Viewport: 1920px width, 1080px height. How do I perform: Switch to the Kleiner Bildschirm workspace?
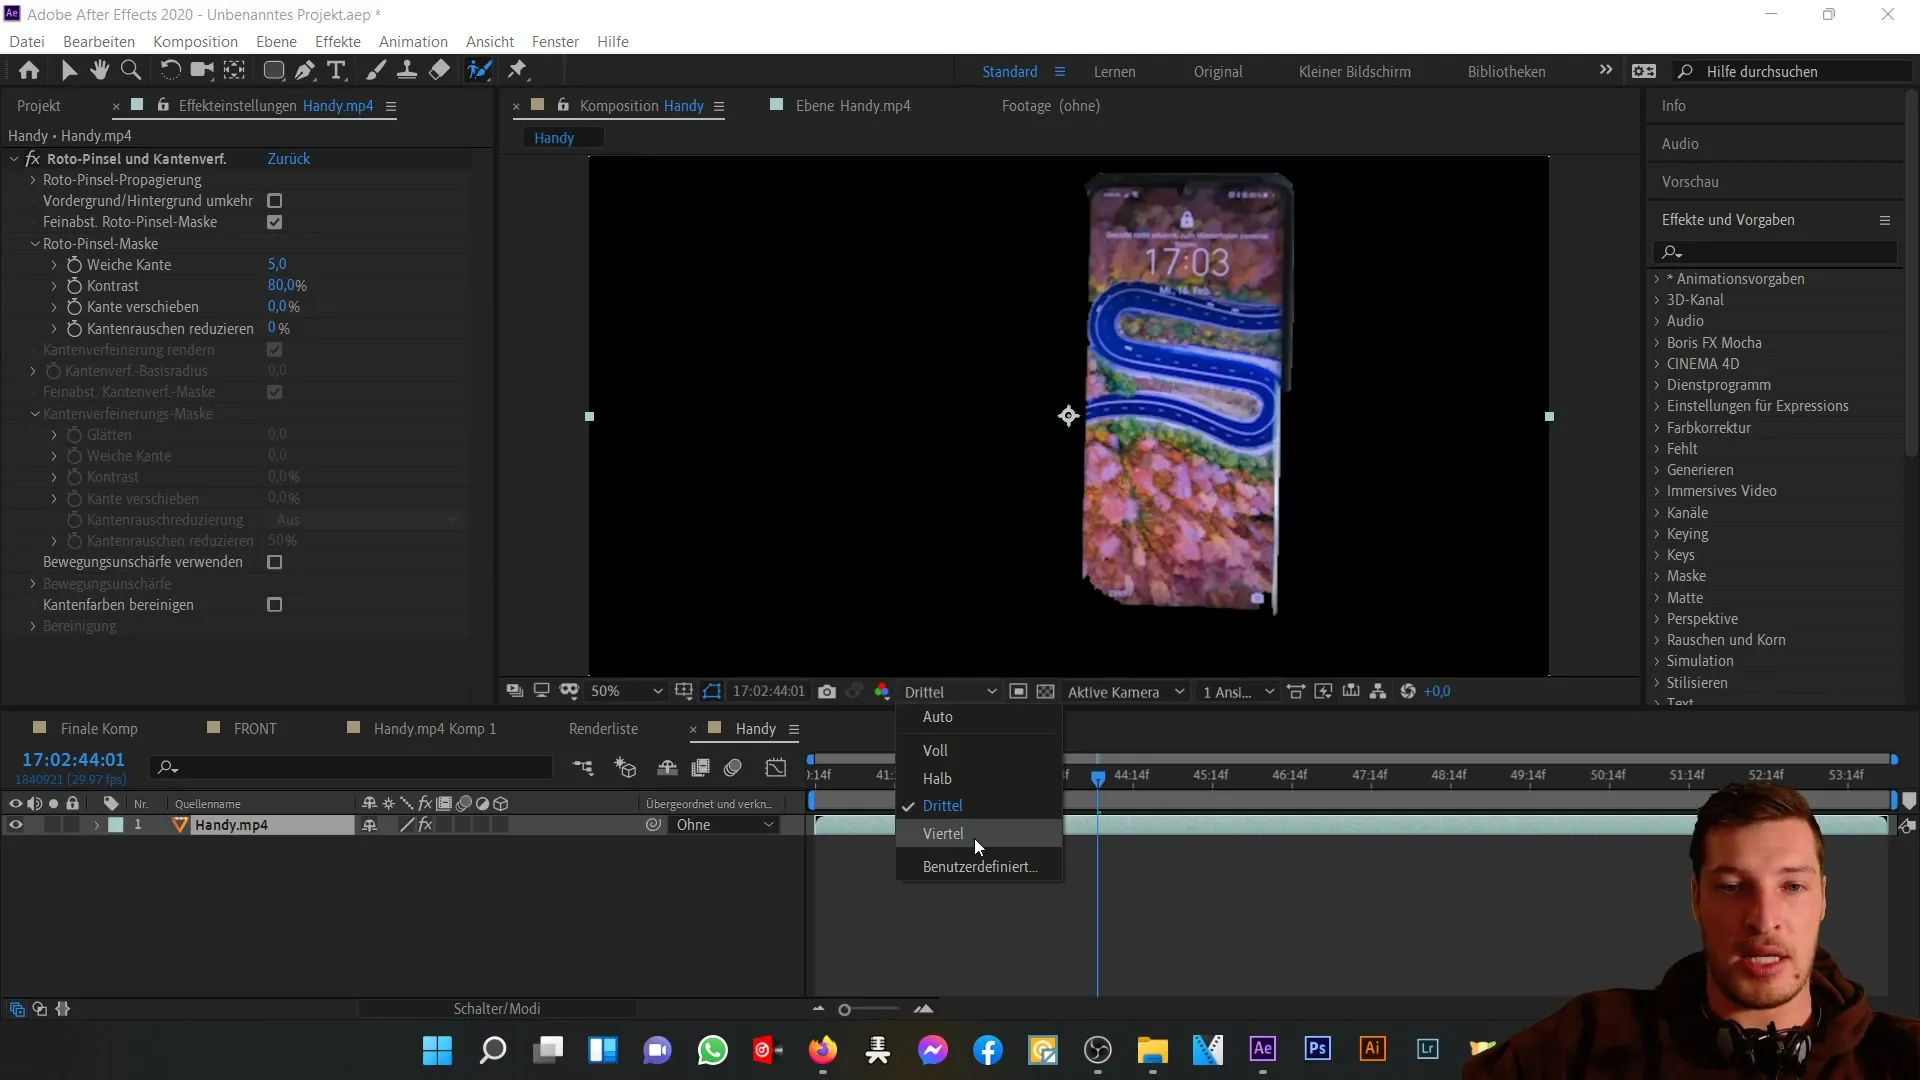1355,72
